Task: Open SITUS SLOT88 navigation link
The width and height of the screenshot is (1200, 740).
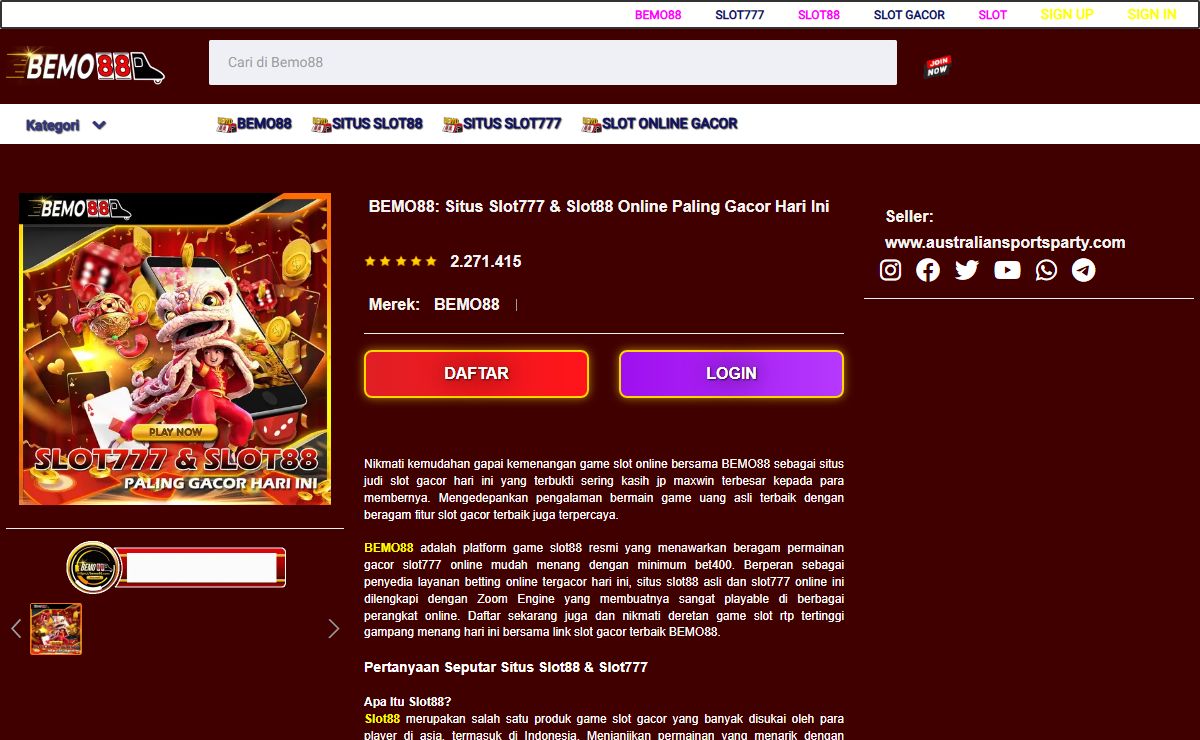Action: coord(367,124)
